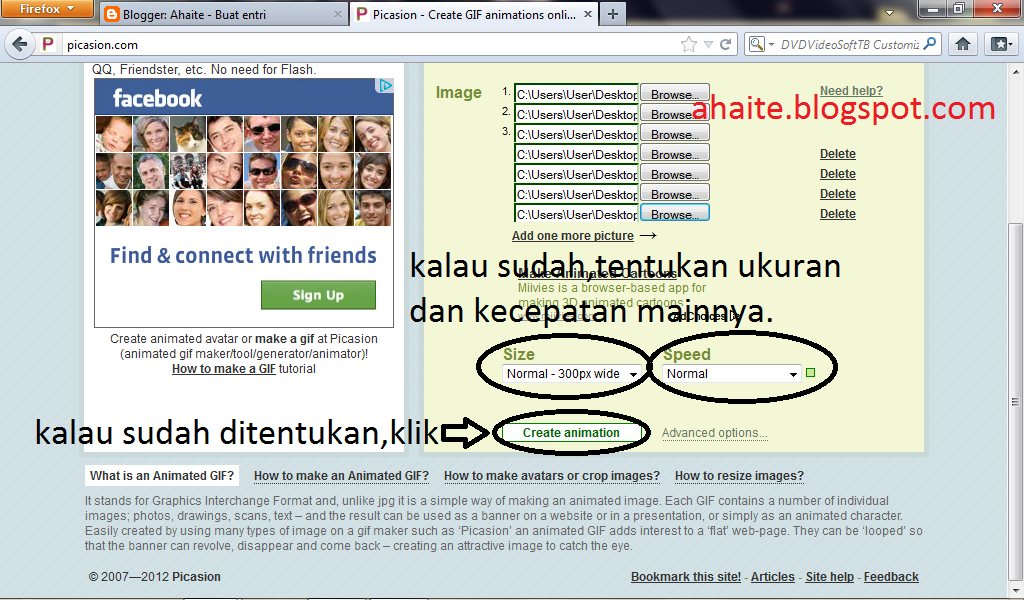This screenshot has height=600, width=1024.
Task: Click the Create animation button
Action: point(571,432)
